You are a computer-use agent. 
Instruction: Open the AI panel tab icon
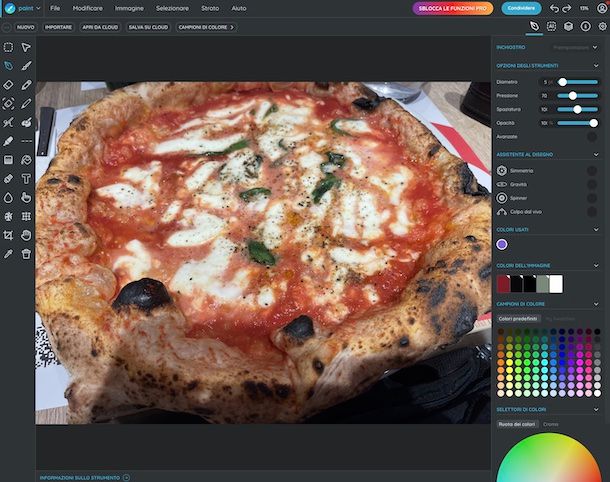(551, 26)
